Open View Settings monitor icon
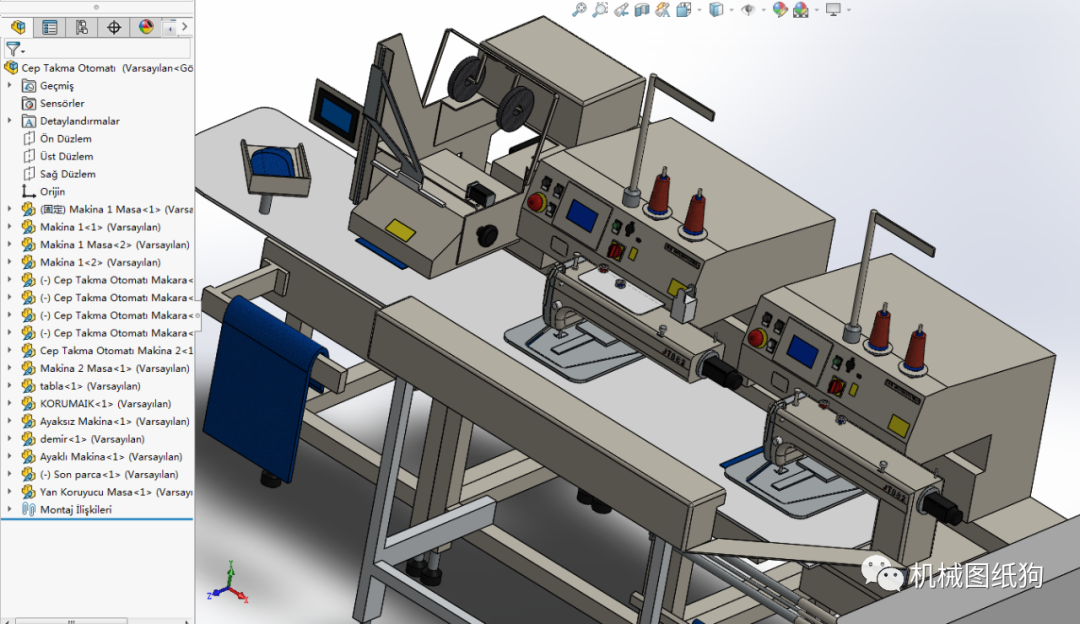This screenshot has width=1080, height=624. (x=833, y=10)
